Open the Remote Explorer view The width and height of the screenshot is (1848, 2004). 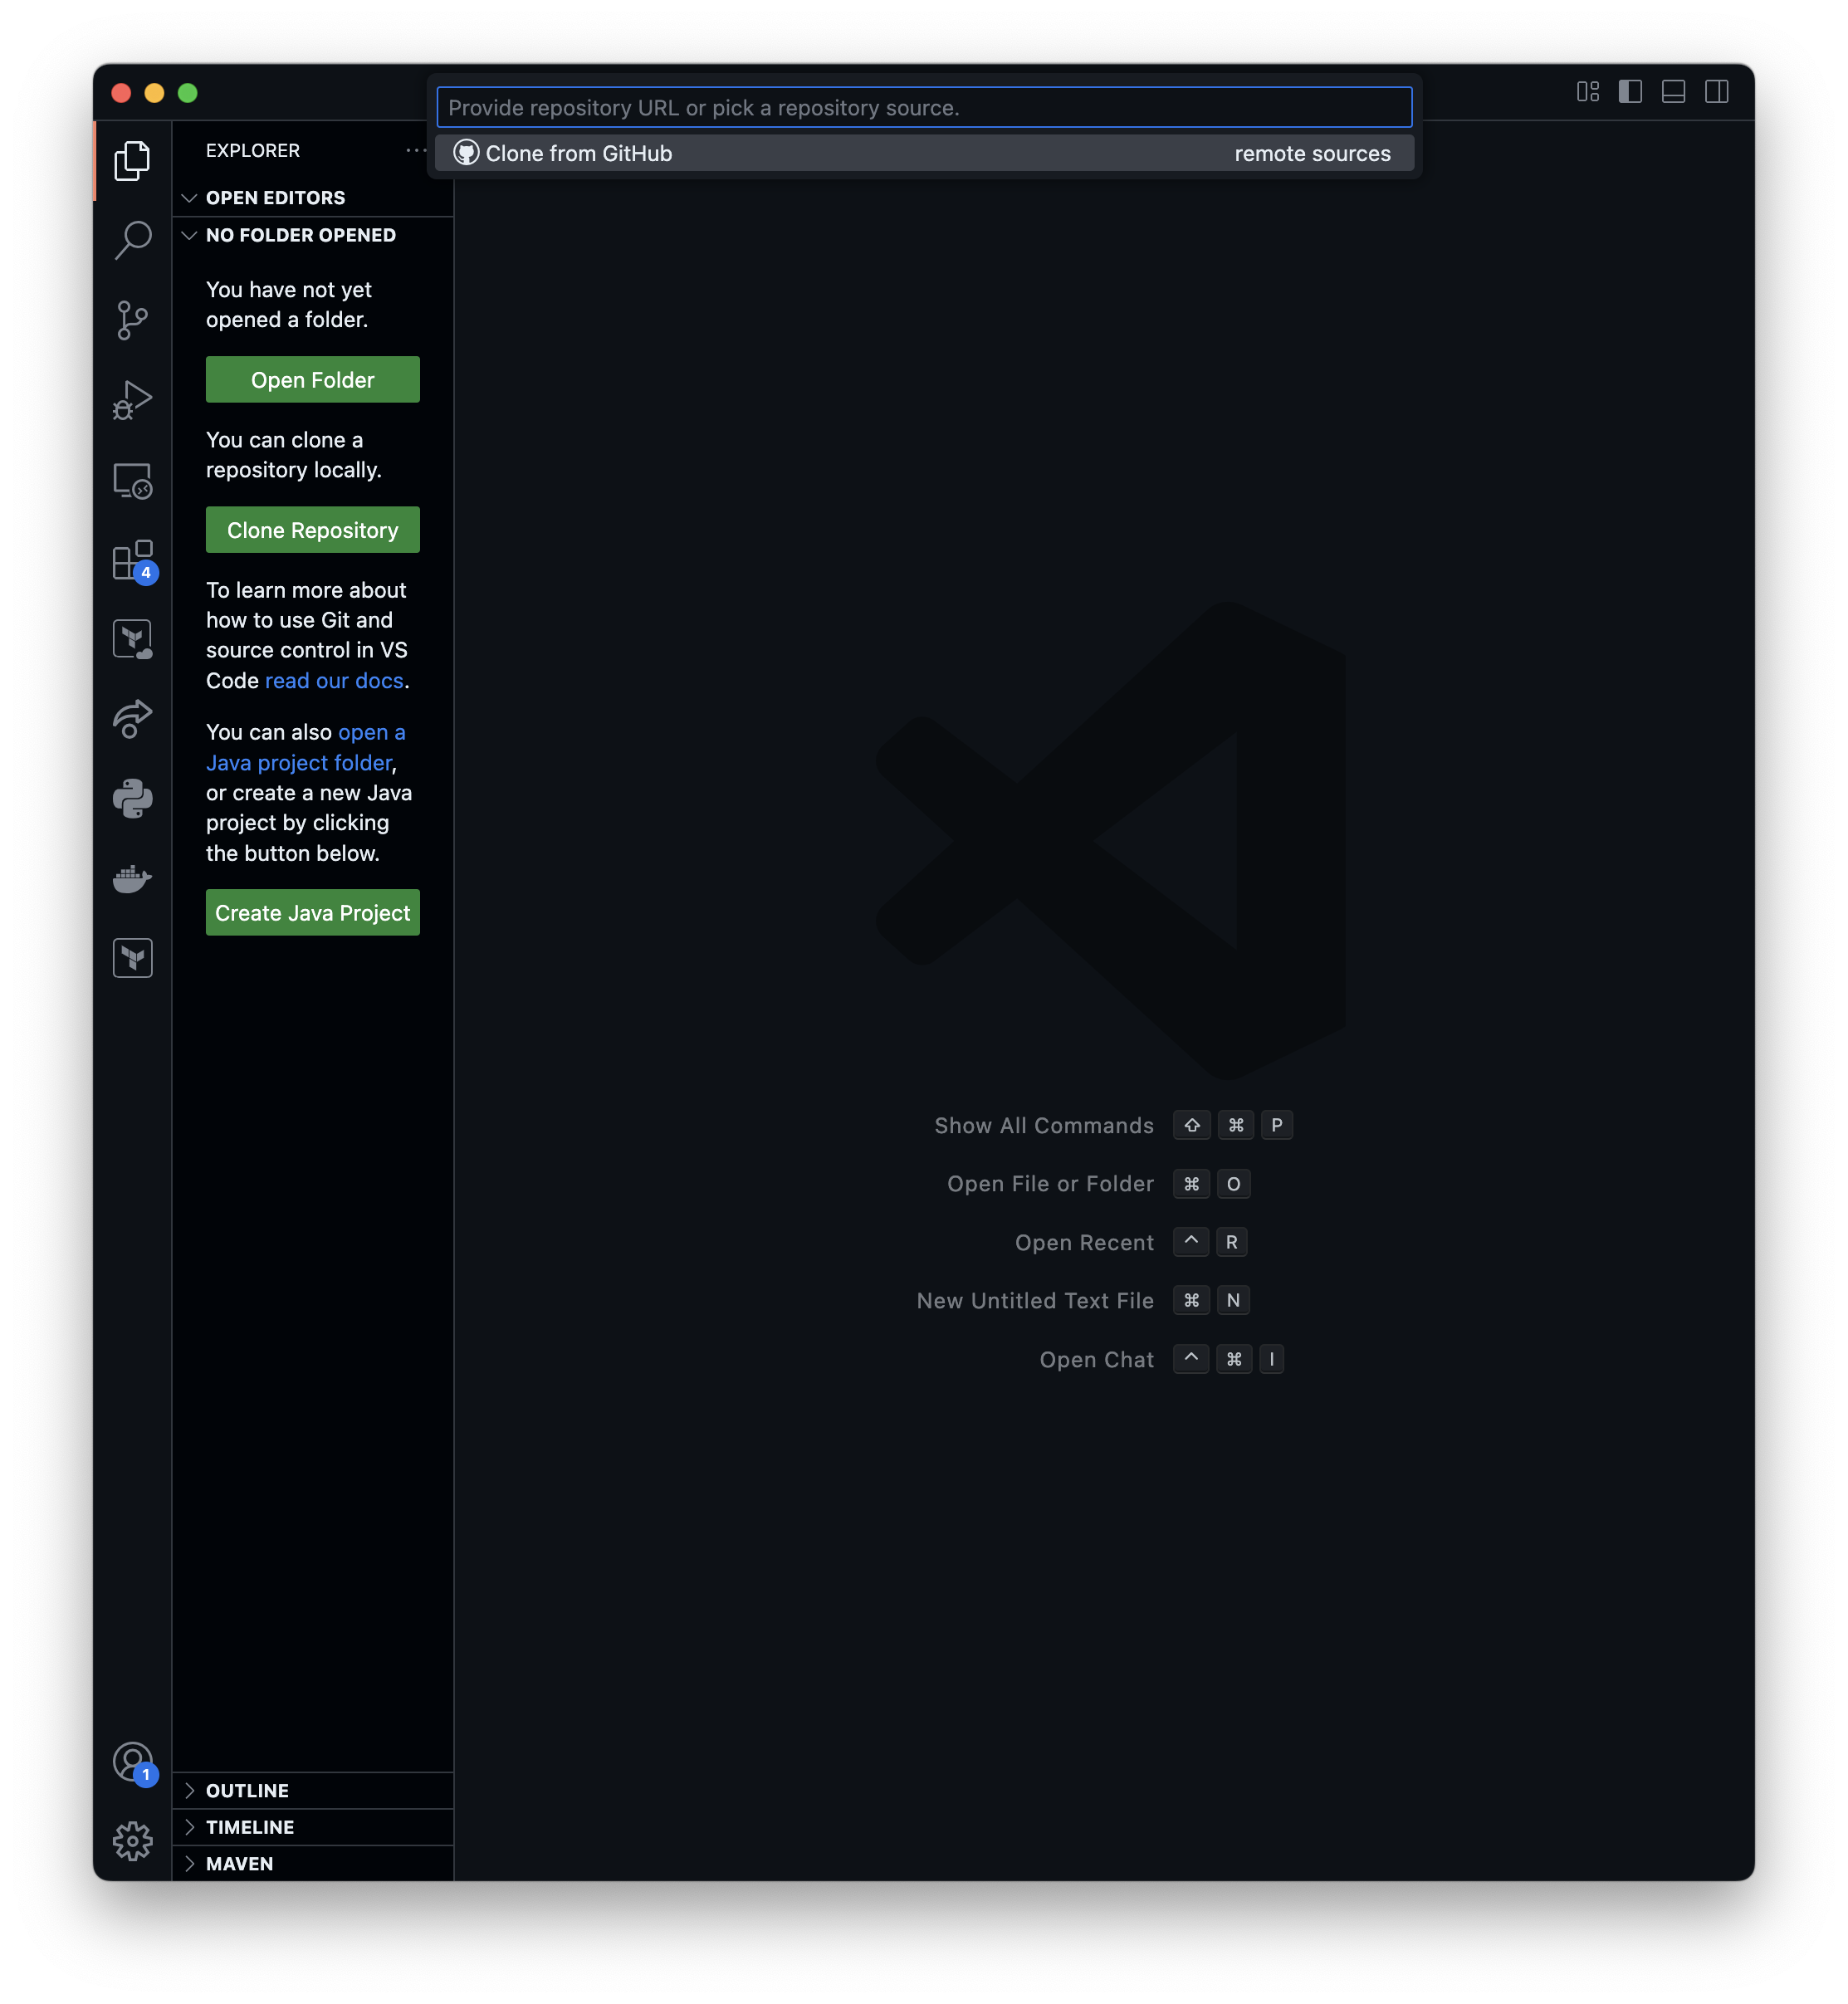coord(132,481)
